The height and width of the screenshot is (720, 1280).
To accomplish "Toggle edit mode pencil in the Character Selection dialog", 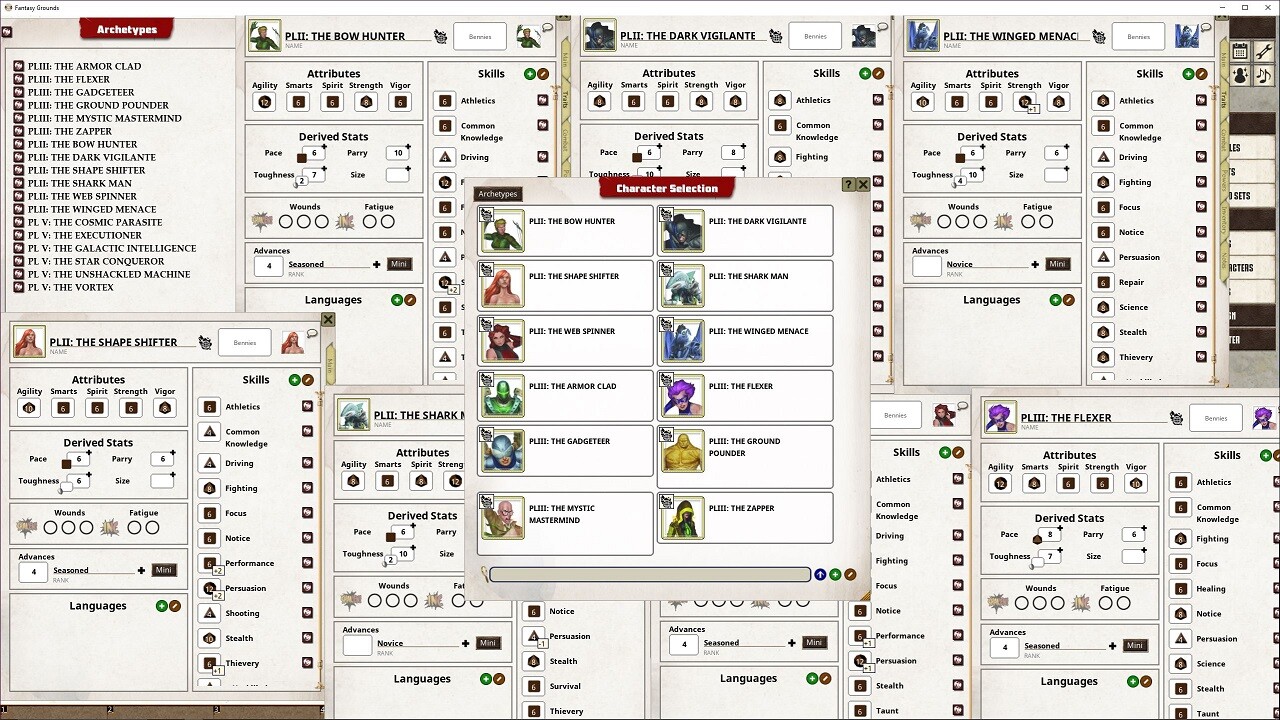I will pos(852,574).
